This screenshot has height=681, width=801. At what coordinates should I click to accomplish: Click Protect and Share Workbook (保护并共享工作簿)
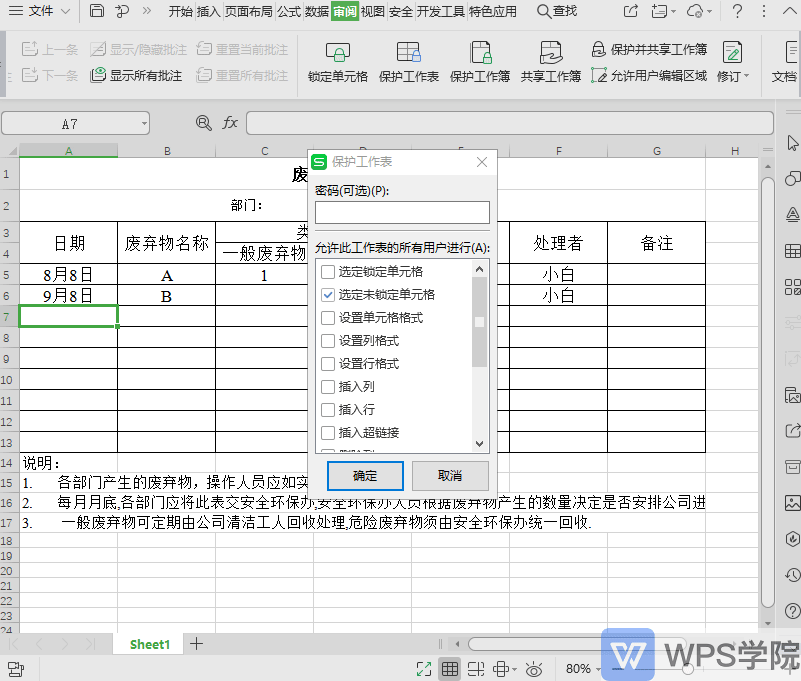click(x=649, y=49)
